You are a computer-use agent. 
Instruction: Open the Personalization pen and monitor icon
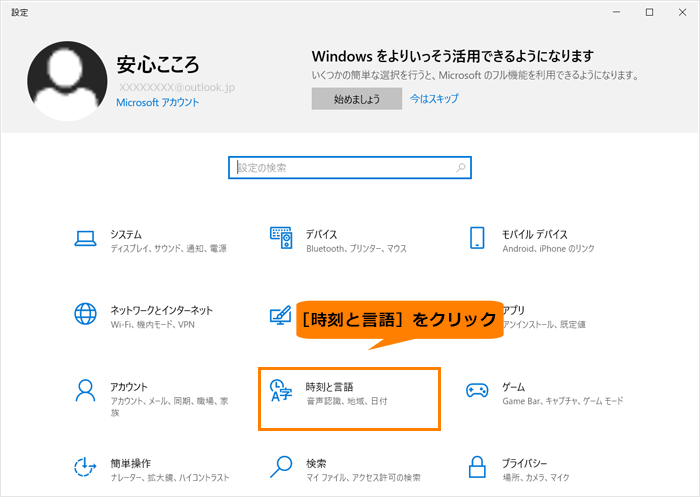[x=281, y=315]
